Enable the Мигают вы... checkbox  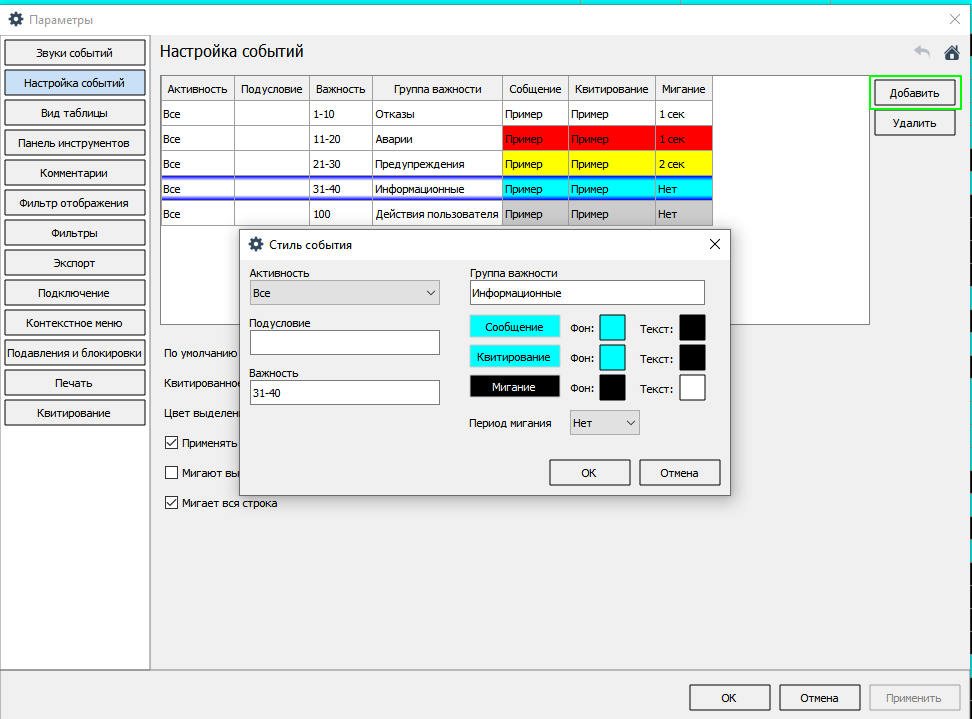tap(172, 473)
